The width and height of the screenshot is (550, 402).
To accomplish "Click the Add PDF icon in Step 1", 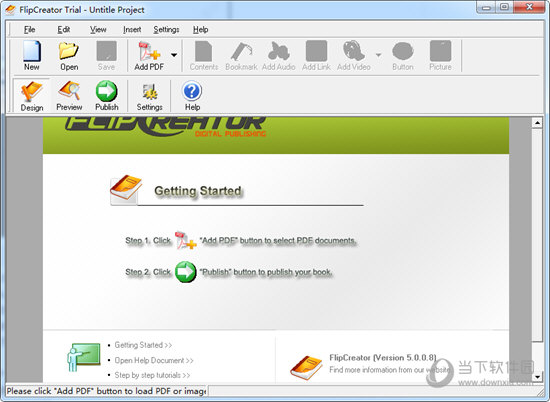I will [x=186, y=241].
